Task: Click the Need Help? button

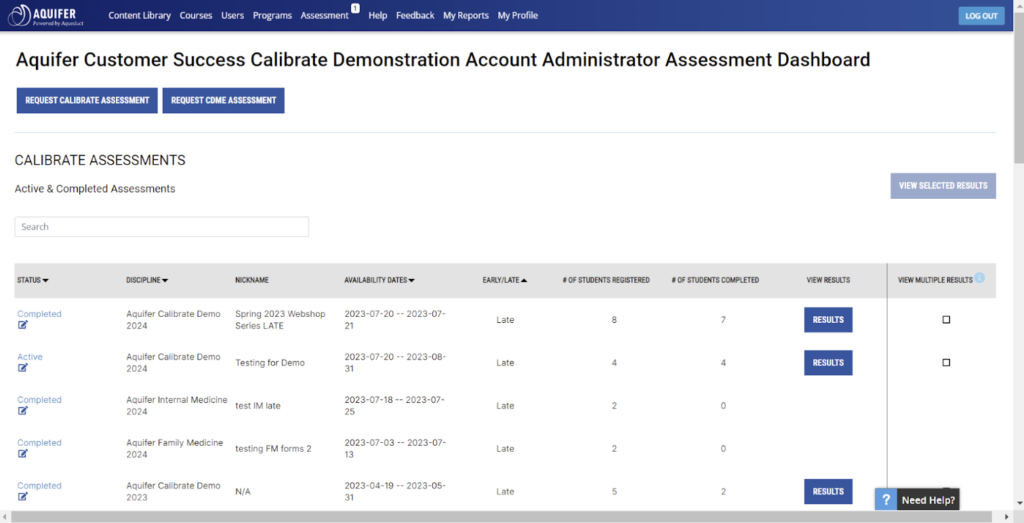Action: pyautogui.click(x=928, y=500)
